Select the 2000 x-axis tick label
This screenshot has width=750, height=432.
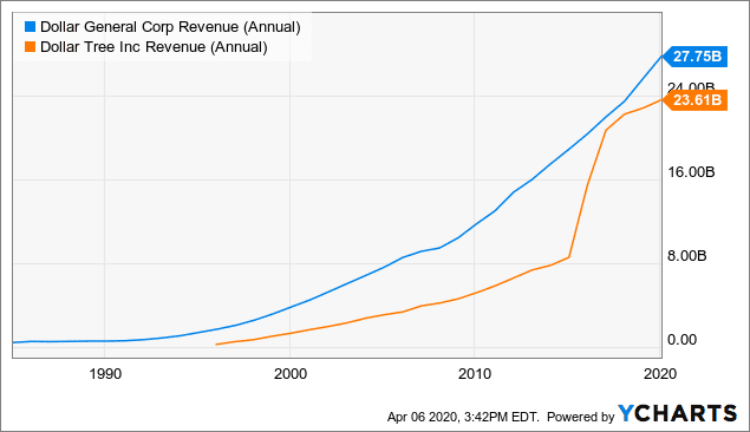[x=289, y=374]
